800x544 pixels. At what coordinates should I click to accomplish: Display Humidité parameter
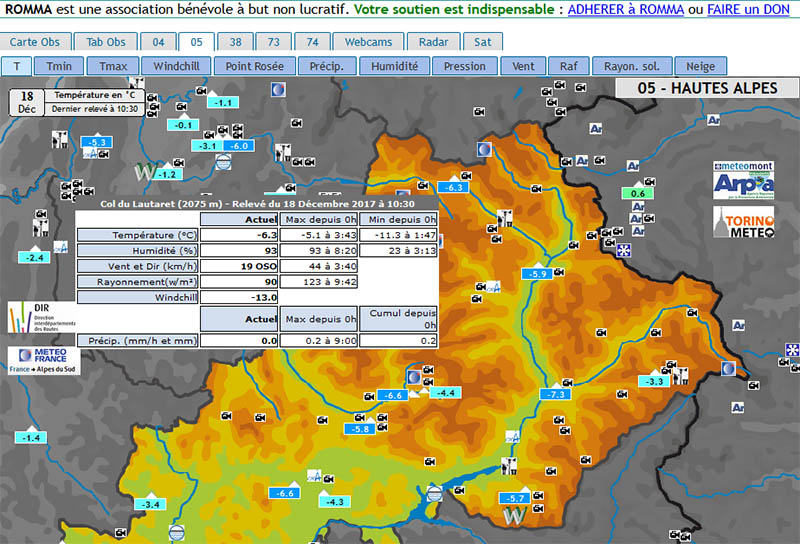[394, 66]
